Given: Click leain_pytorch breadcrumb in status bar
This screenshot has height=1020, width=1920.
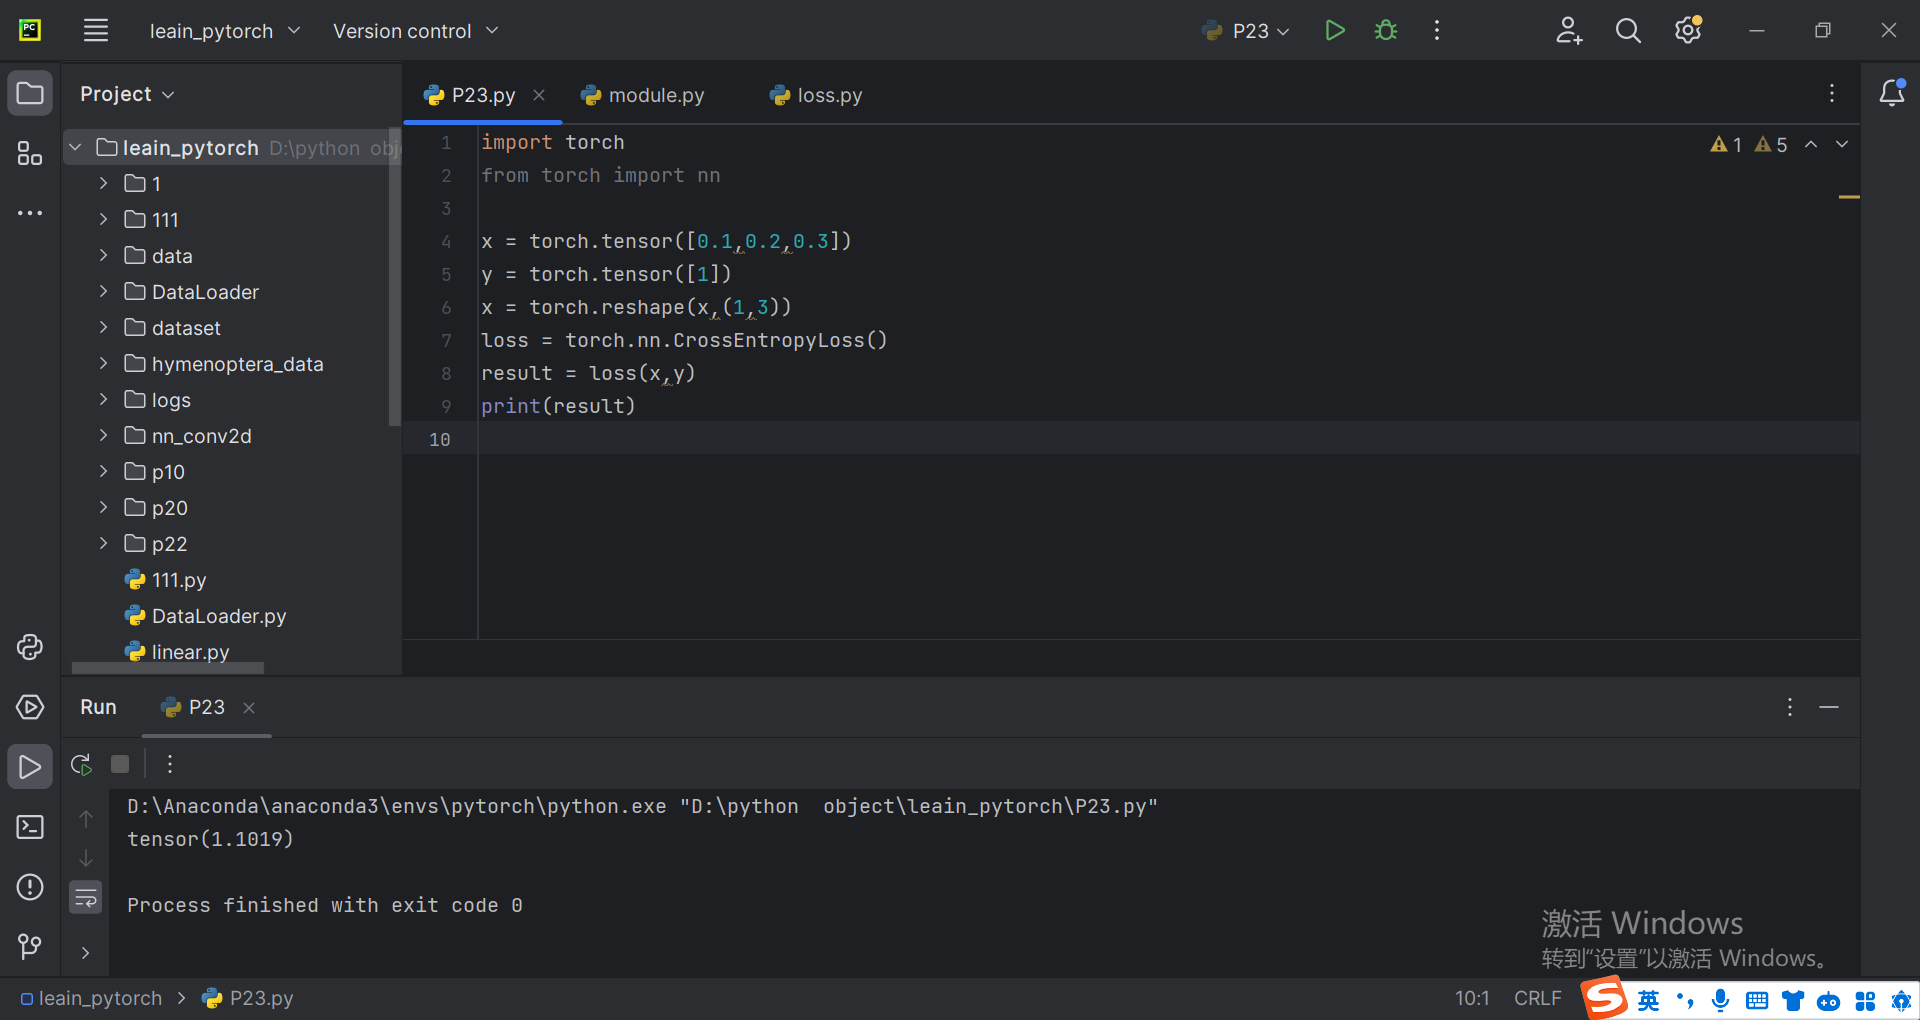Looking at the screenshot, I should [x=91, y=998].
